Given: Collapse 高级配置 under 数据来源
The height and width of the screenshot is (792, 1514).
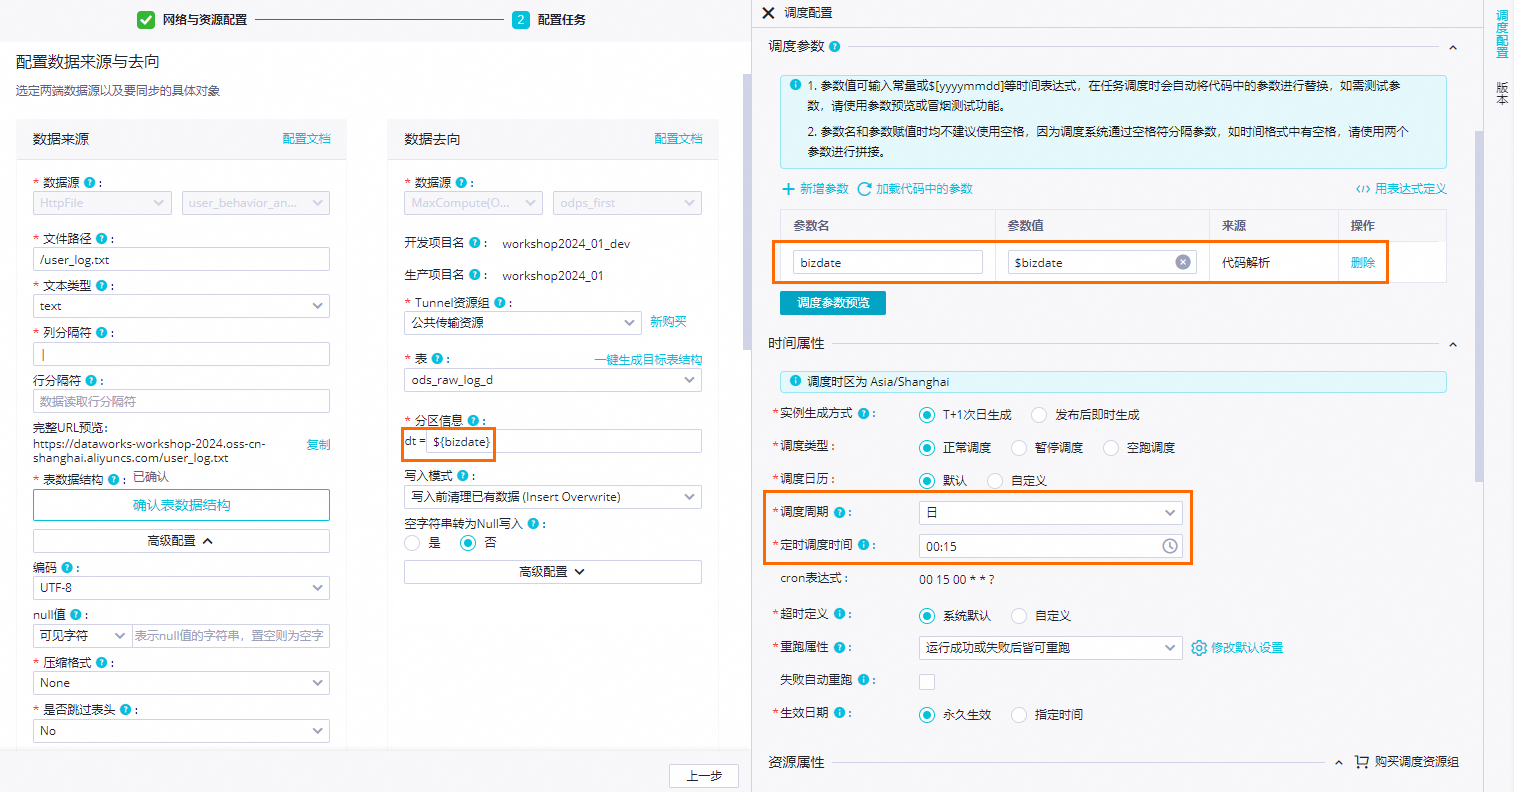Looking at the screenshot, I should (181, 541).
